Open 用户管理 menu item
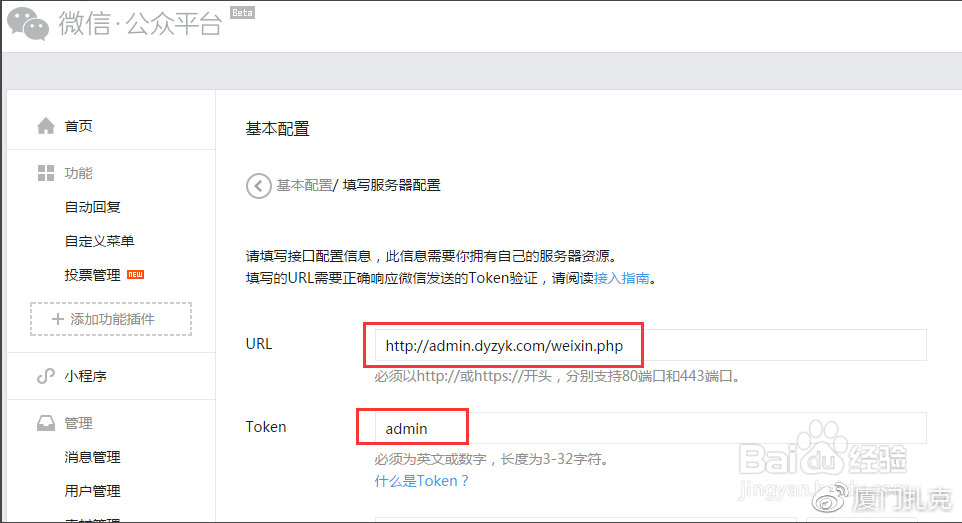Screen dimensions: 962x523 (x=93, y=490)
